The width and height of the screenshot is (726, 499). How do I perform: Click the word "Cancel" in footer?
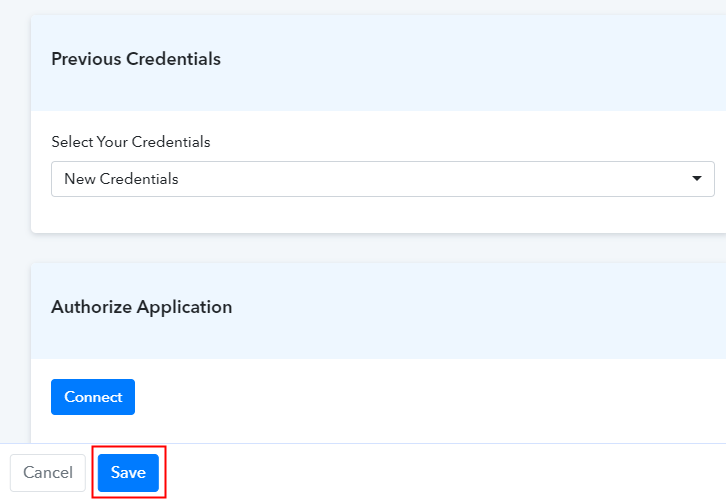pyautogui.click(x=48, y=472)
